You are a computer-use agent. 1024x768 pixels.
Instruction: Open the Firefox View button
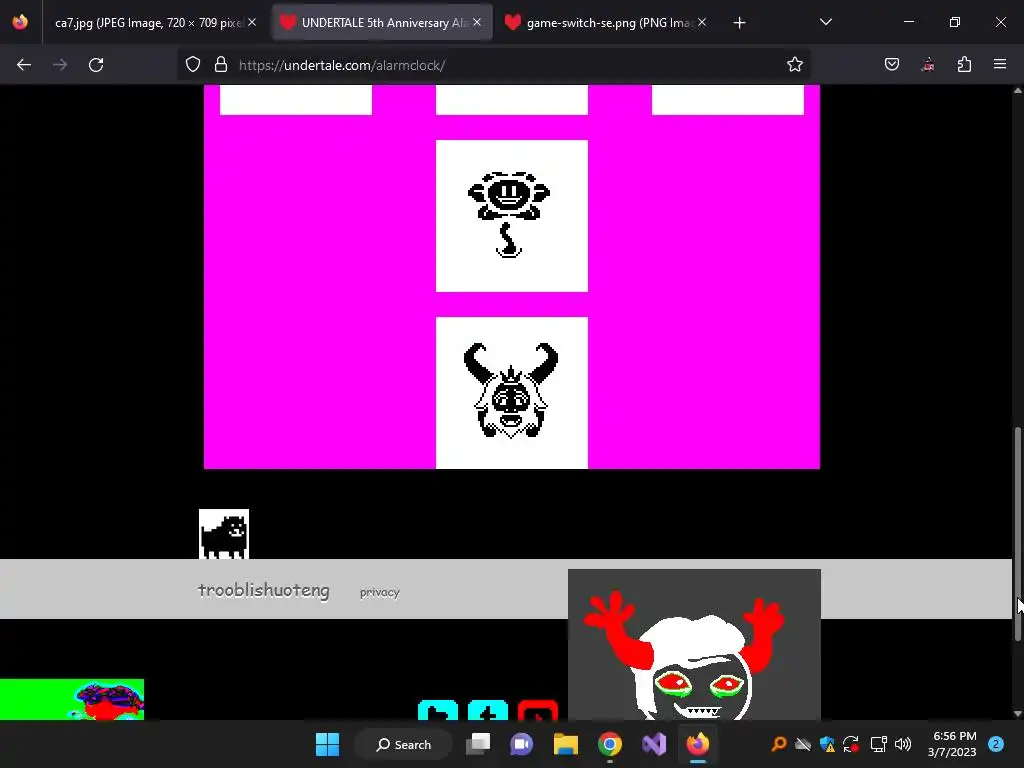click(x=20, y=22)
